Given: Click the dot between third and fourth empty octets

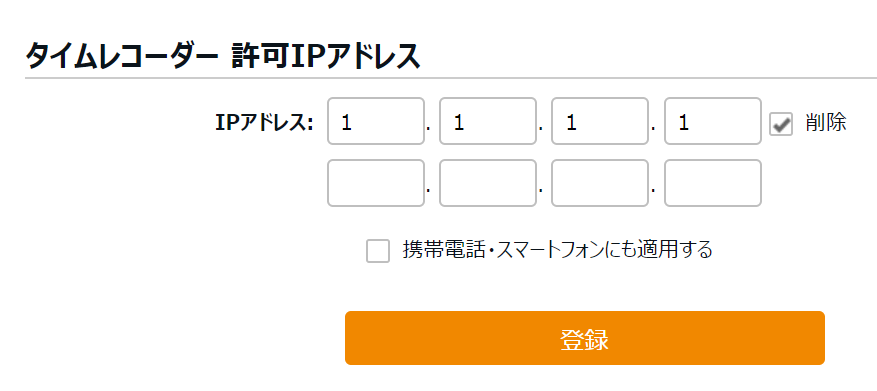Looking at the screenshot, I should (x=653, y=190).
